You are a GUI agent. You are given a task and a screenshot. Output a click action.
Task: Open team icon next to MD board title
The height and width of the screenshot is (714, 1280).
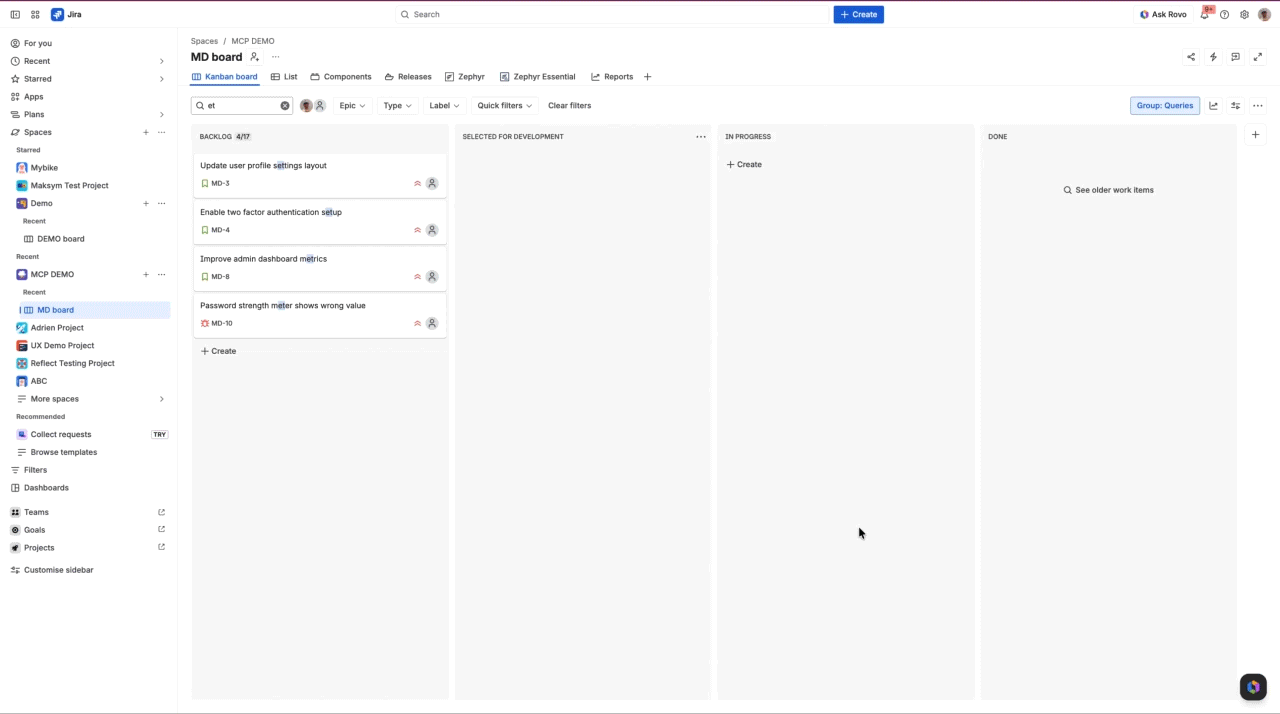click(x=255, y=57)
